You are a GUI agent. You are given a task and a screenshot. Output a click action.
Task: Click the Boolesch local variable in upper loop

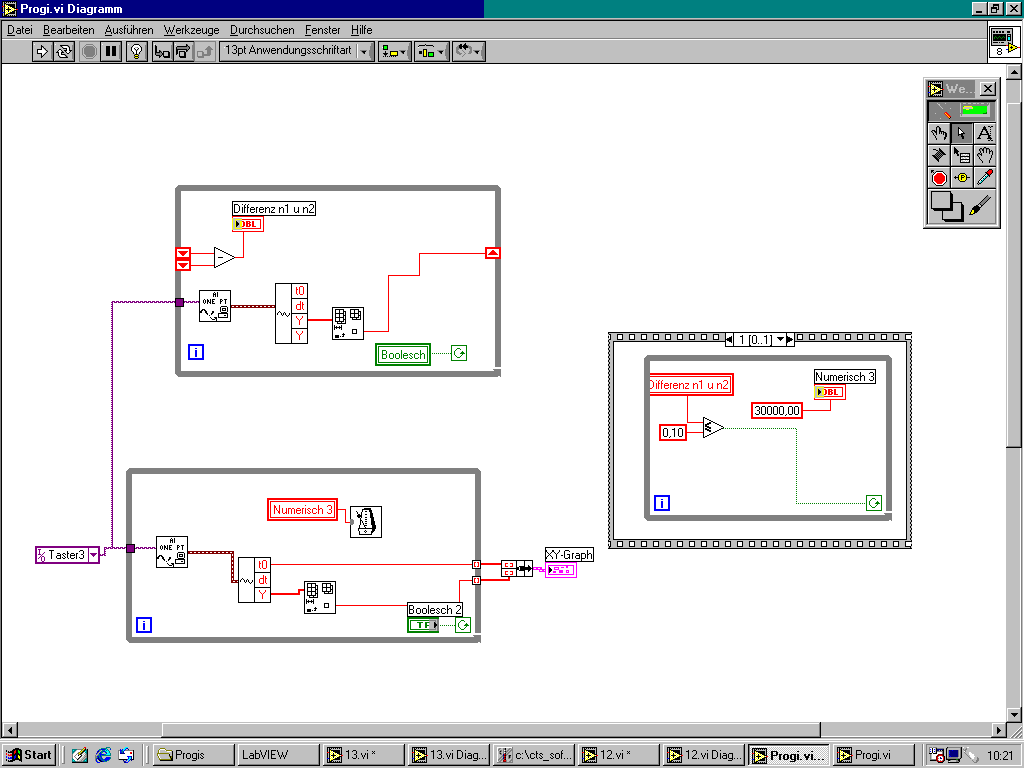403,355
